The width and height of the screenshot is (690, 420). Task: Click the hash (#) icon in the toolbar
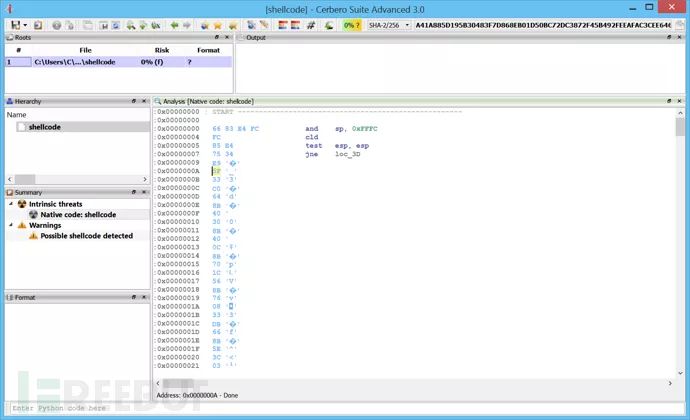coord(310,24)
